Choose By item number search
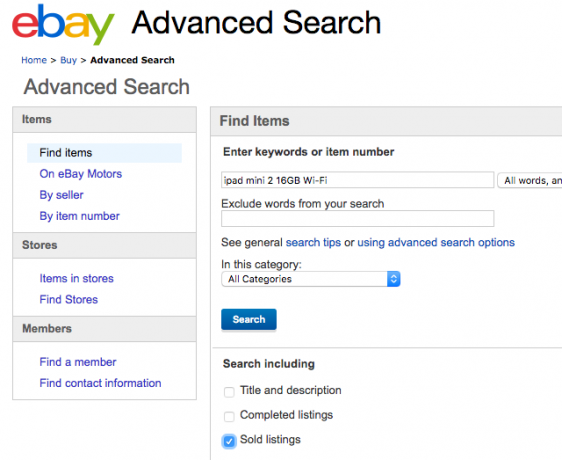Screen dimensions: 562x460 coord(80,216)
